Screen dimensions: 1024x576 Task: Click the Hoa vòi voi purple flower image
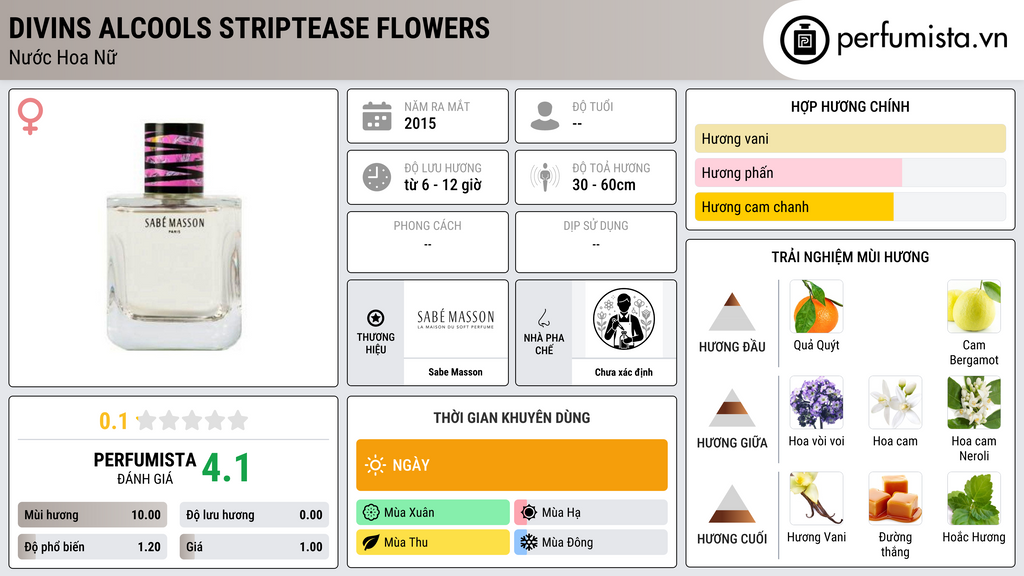[x=816, y=403]
